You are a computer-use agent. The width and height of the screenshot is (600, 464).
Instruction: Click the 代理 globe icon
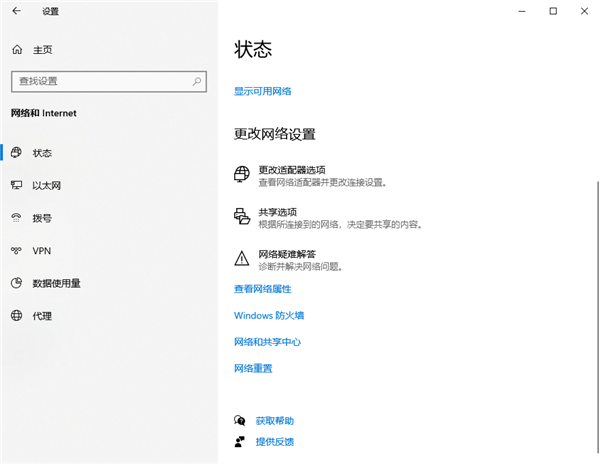tap(16, 316)
